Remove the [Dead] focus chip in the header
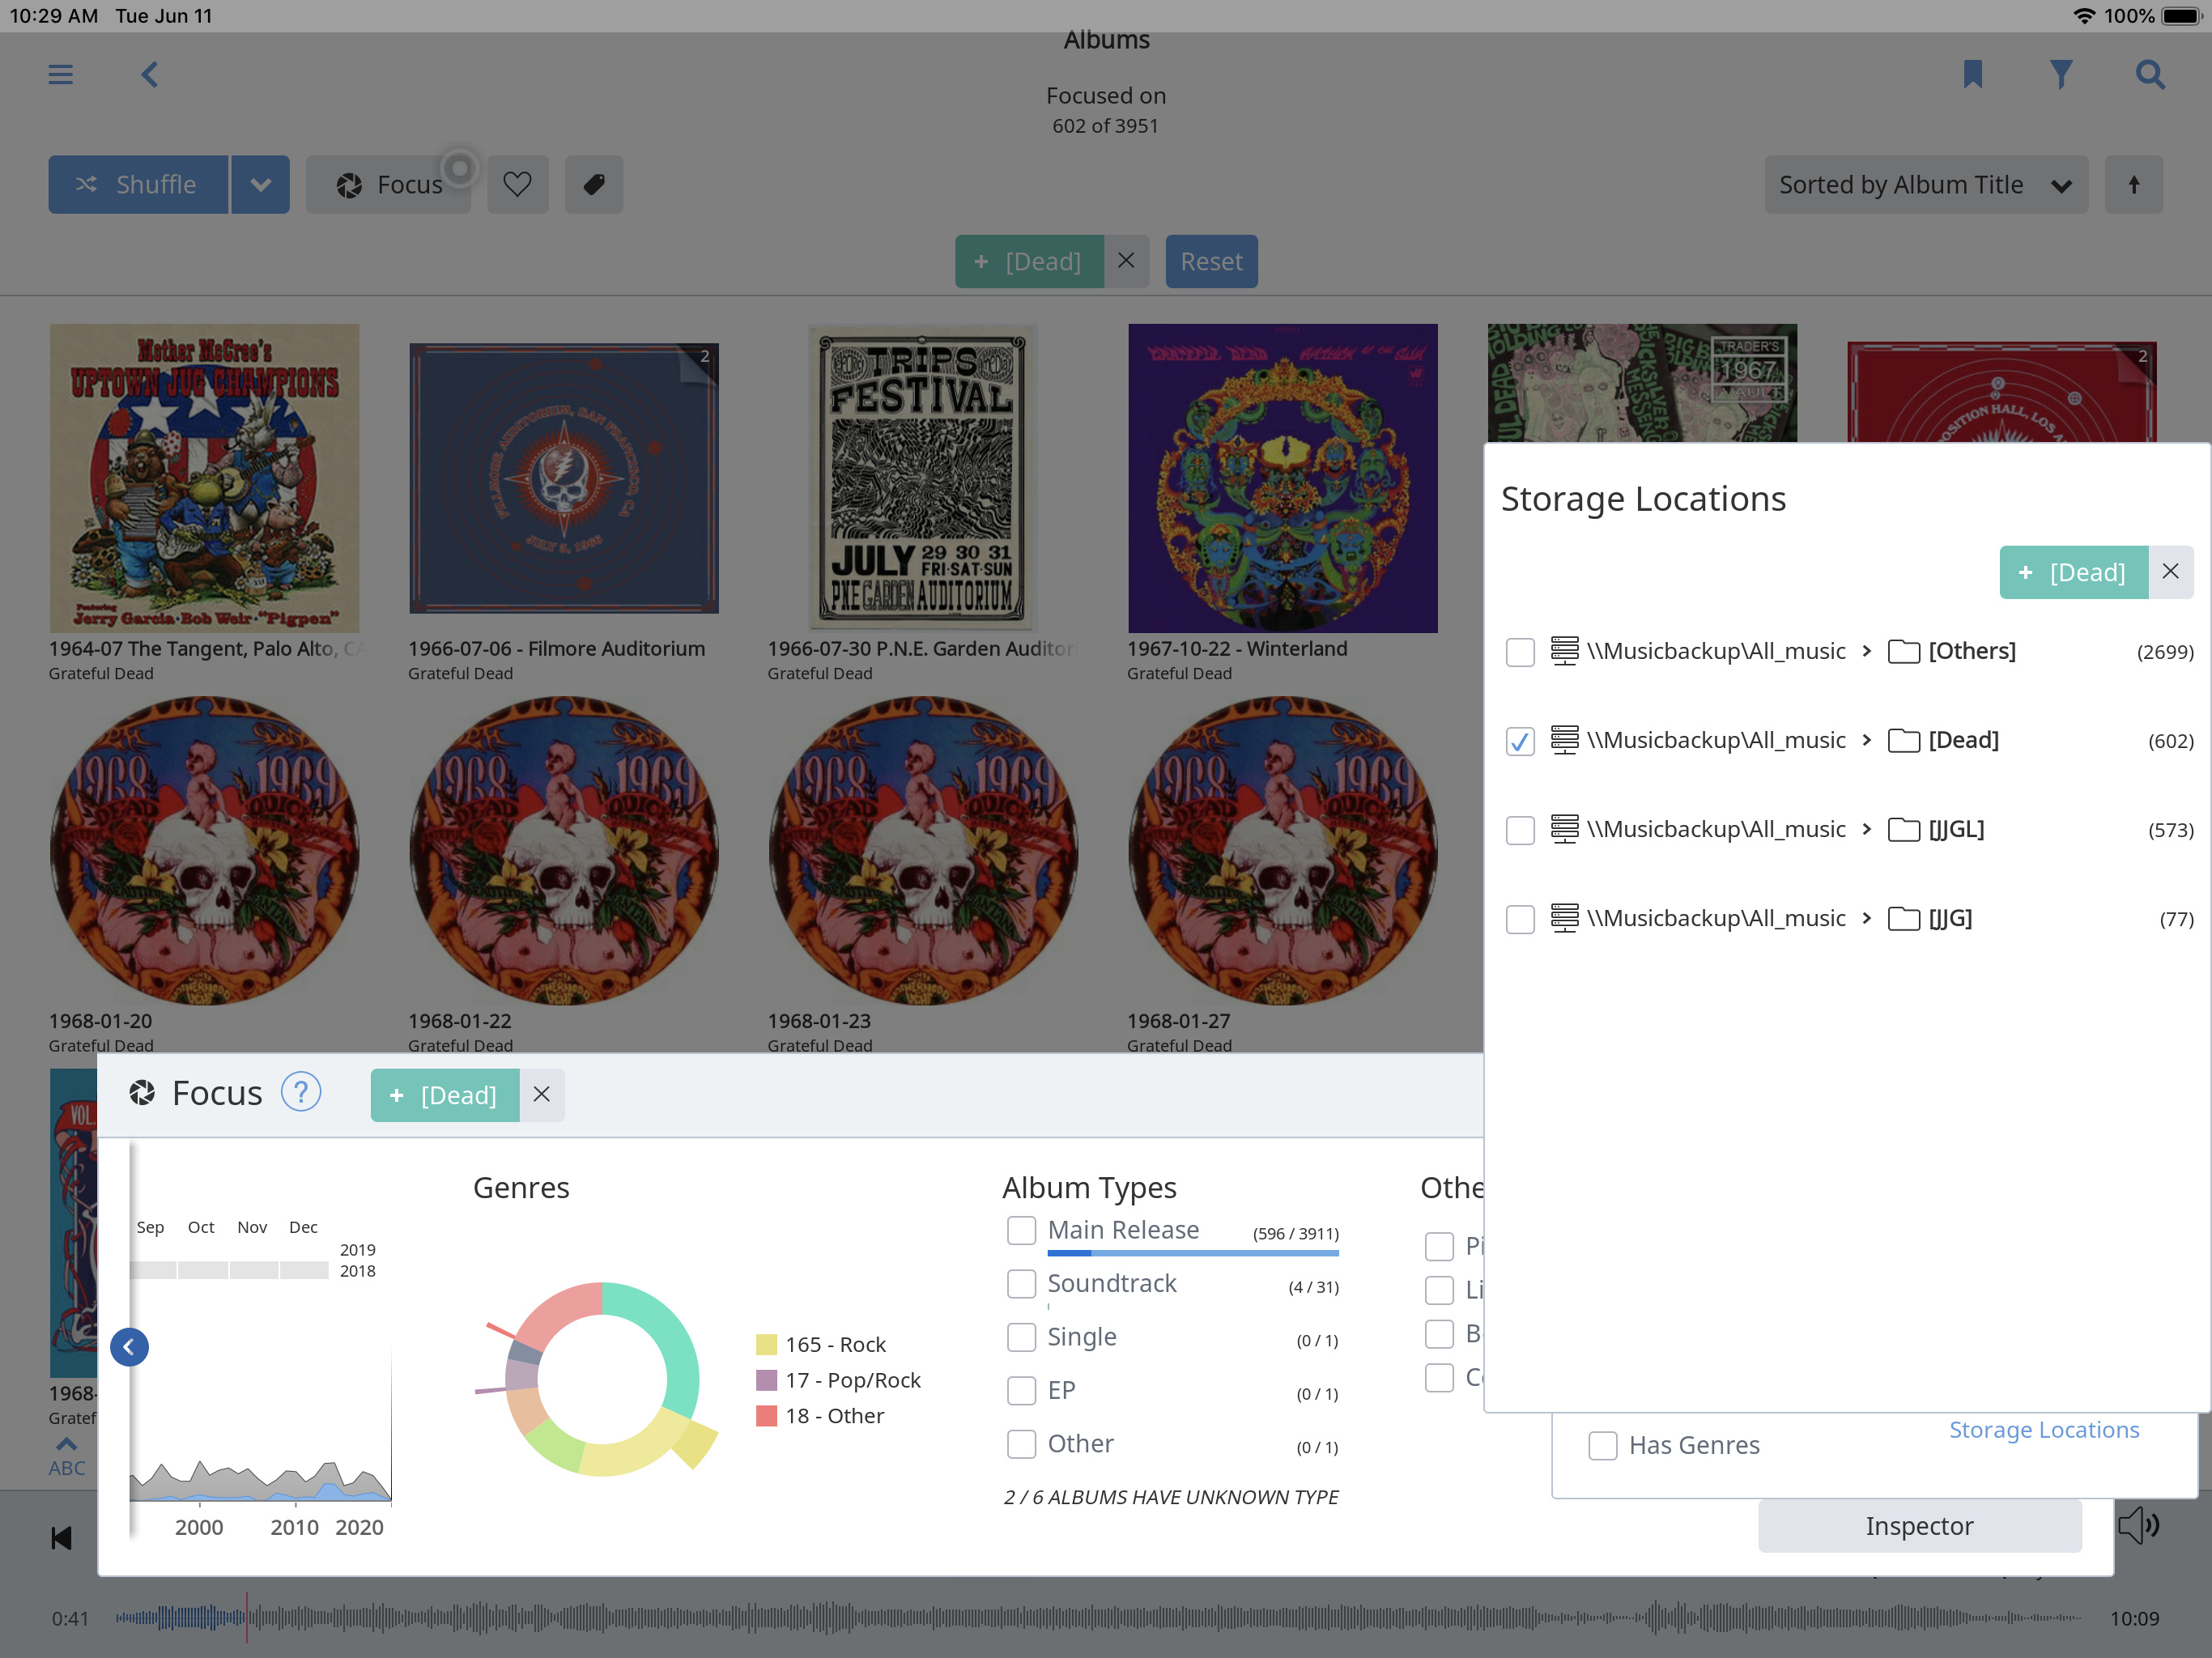 coord(1126,261)
